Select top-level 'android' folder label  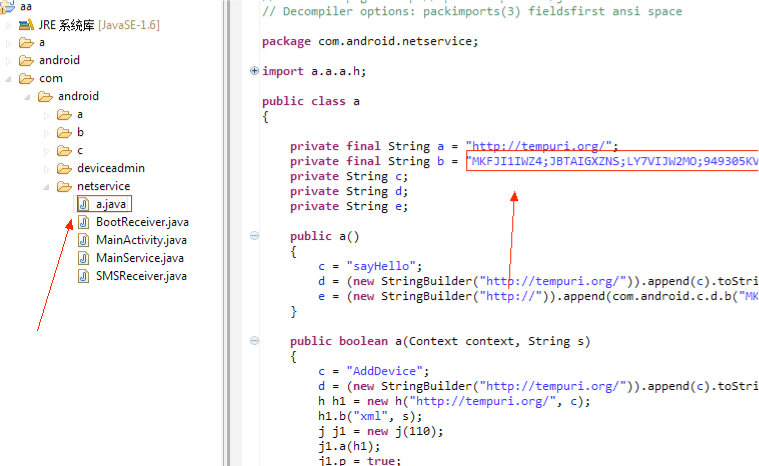(59, 60)
